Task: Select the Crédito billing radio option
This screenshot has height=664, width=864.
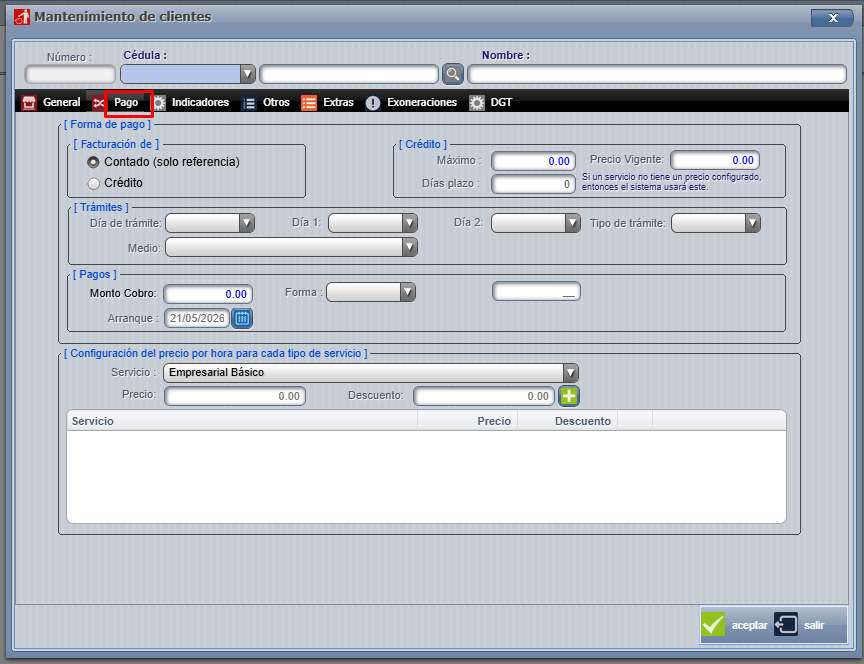Action: [93, 183]
